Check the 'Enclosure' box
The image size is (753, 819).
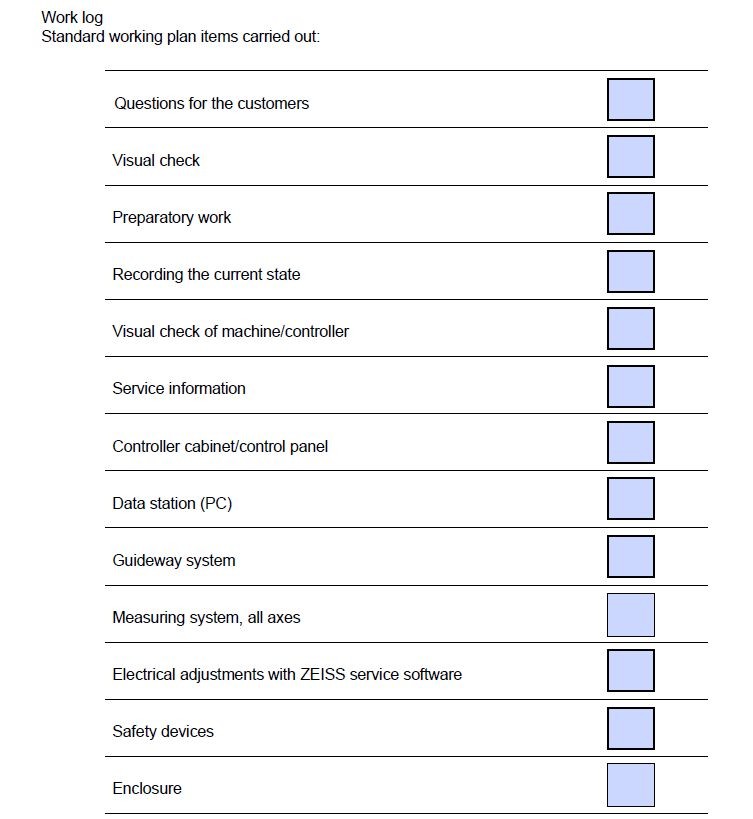pyautogui.click(x=630, y=785)
